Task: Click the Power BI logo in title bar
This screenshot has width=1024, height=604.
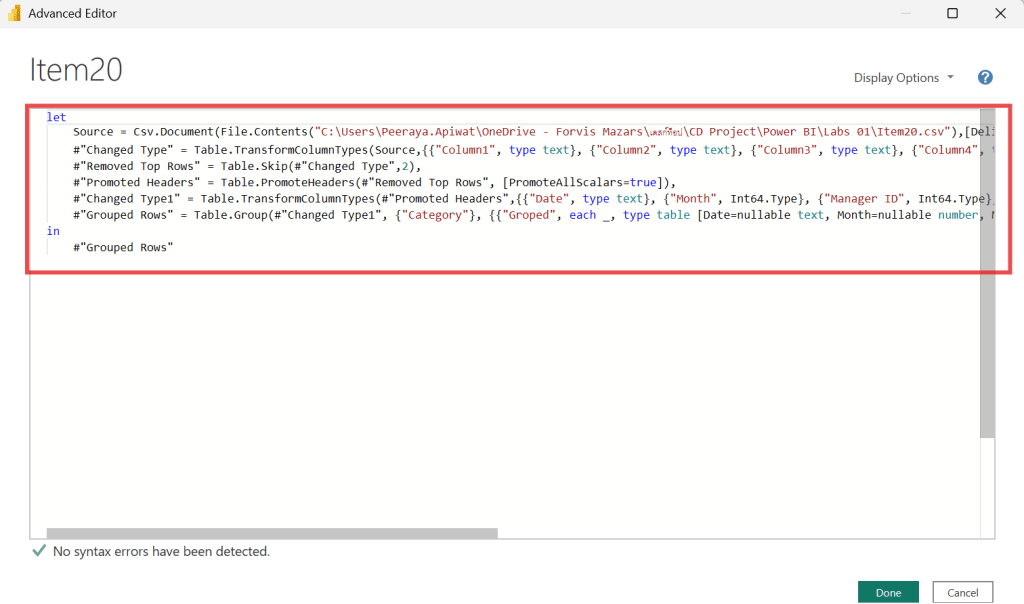Action: coord(14,14)
